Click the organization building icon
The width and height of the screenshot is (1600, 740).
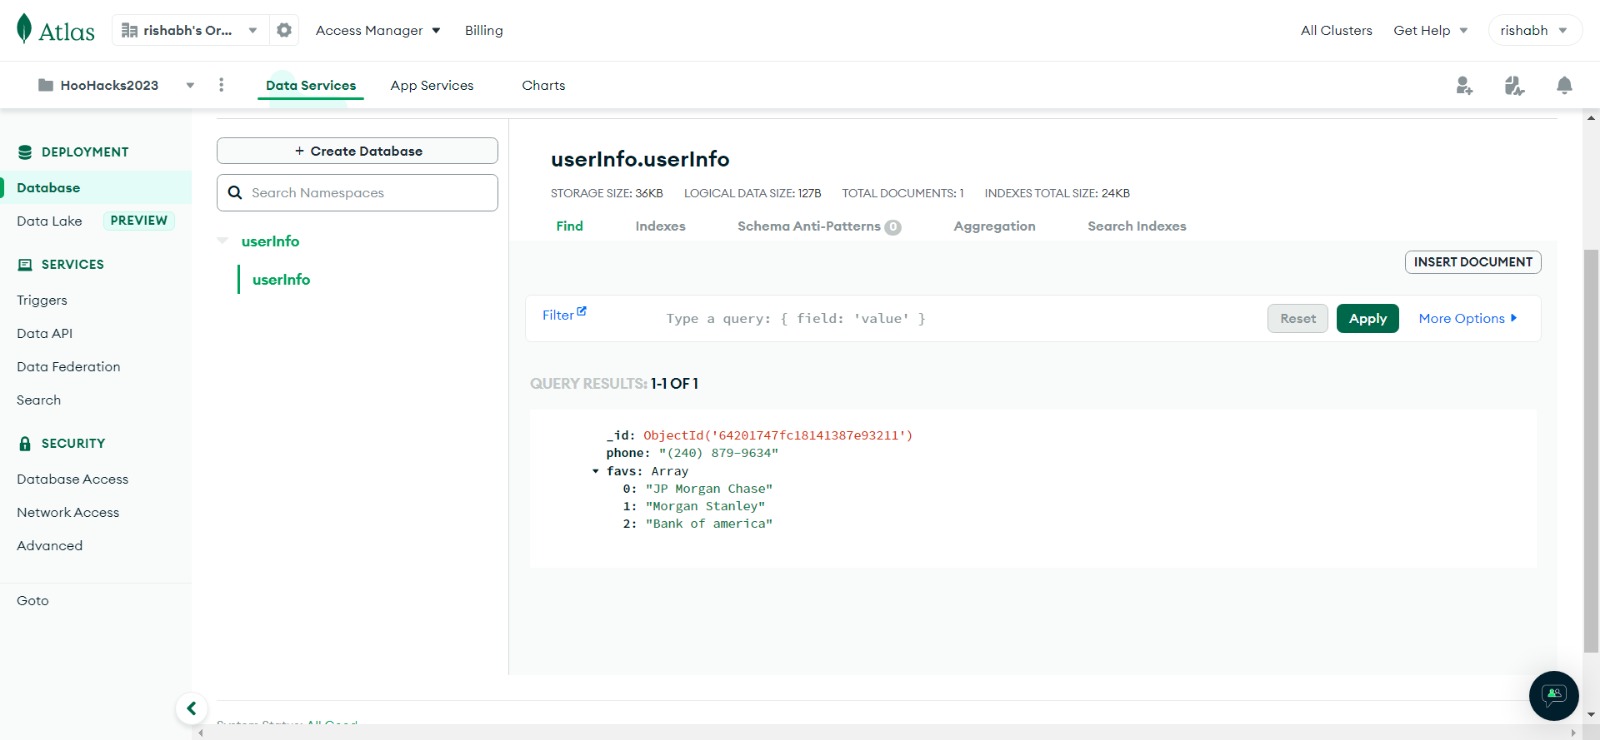[x=129, y=30]
